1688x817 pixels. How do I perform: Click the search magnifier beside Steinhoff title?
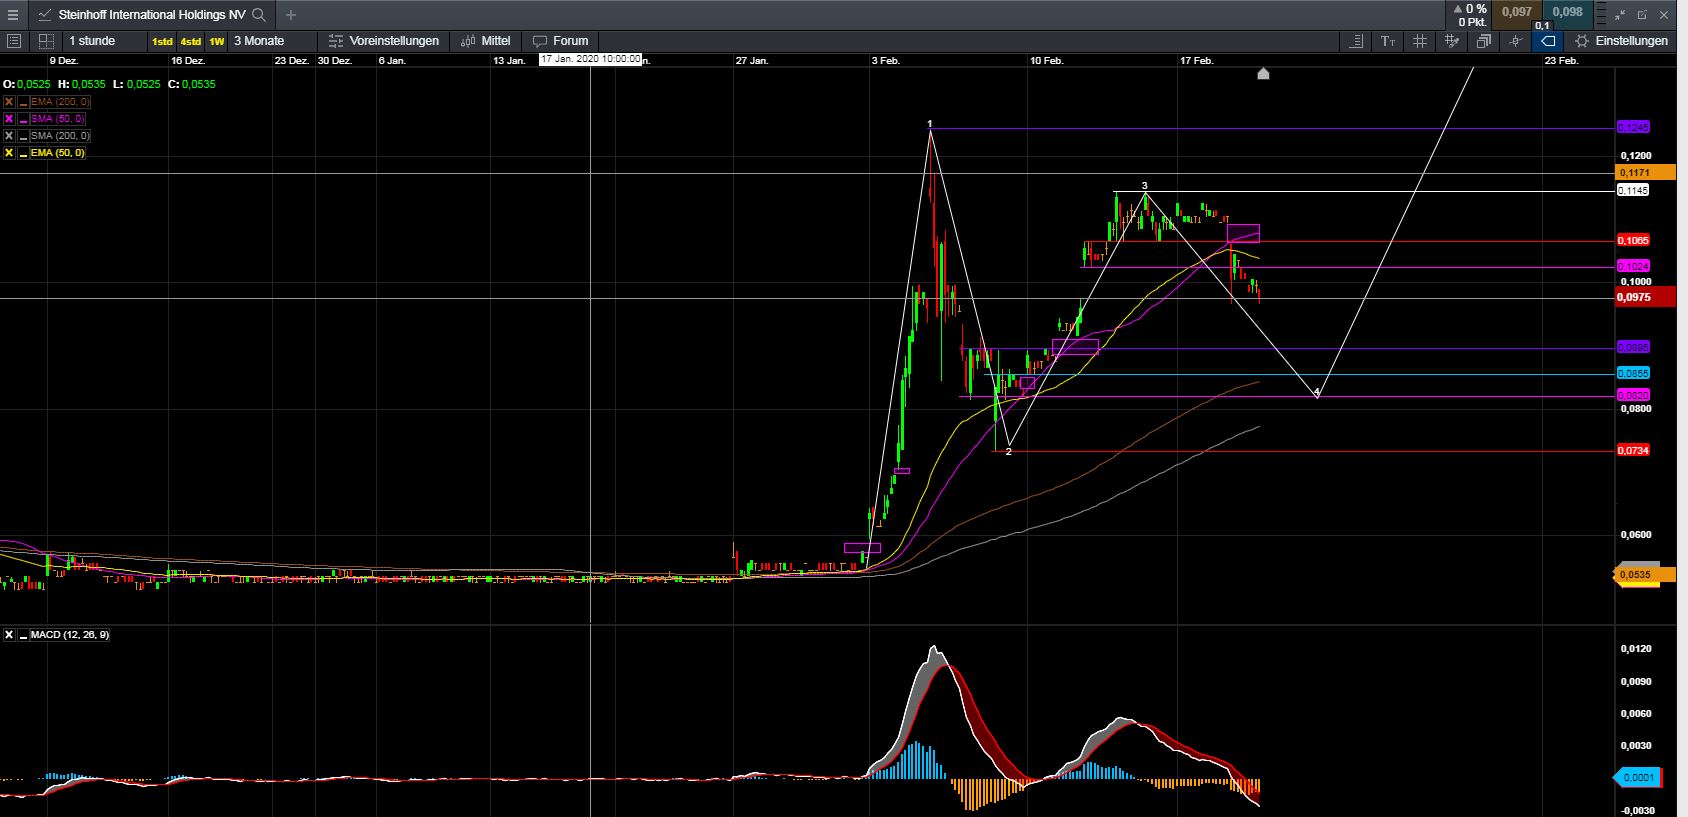[x=259, y=15]
